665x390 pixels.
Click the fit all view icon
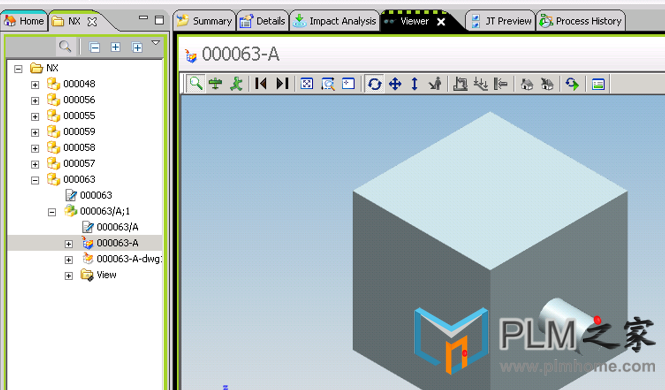307,84
